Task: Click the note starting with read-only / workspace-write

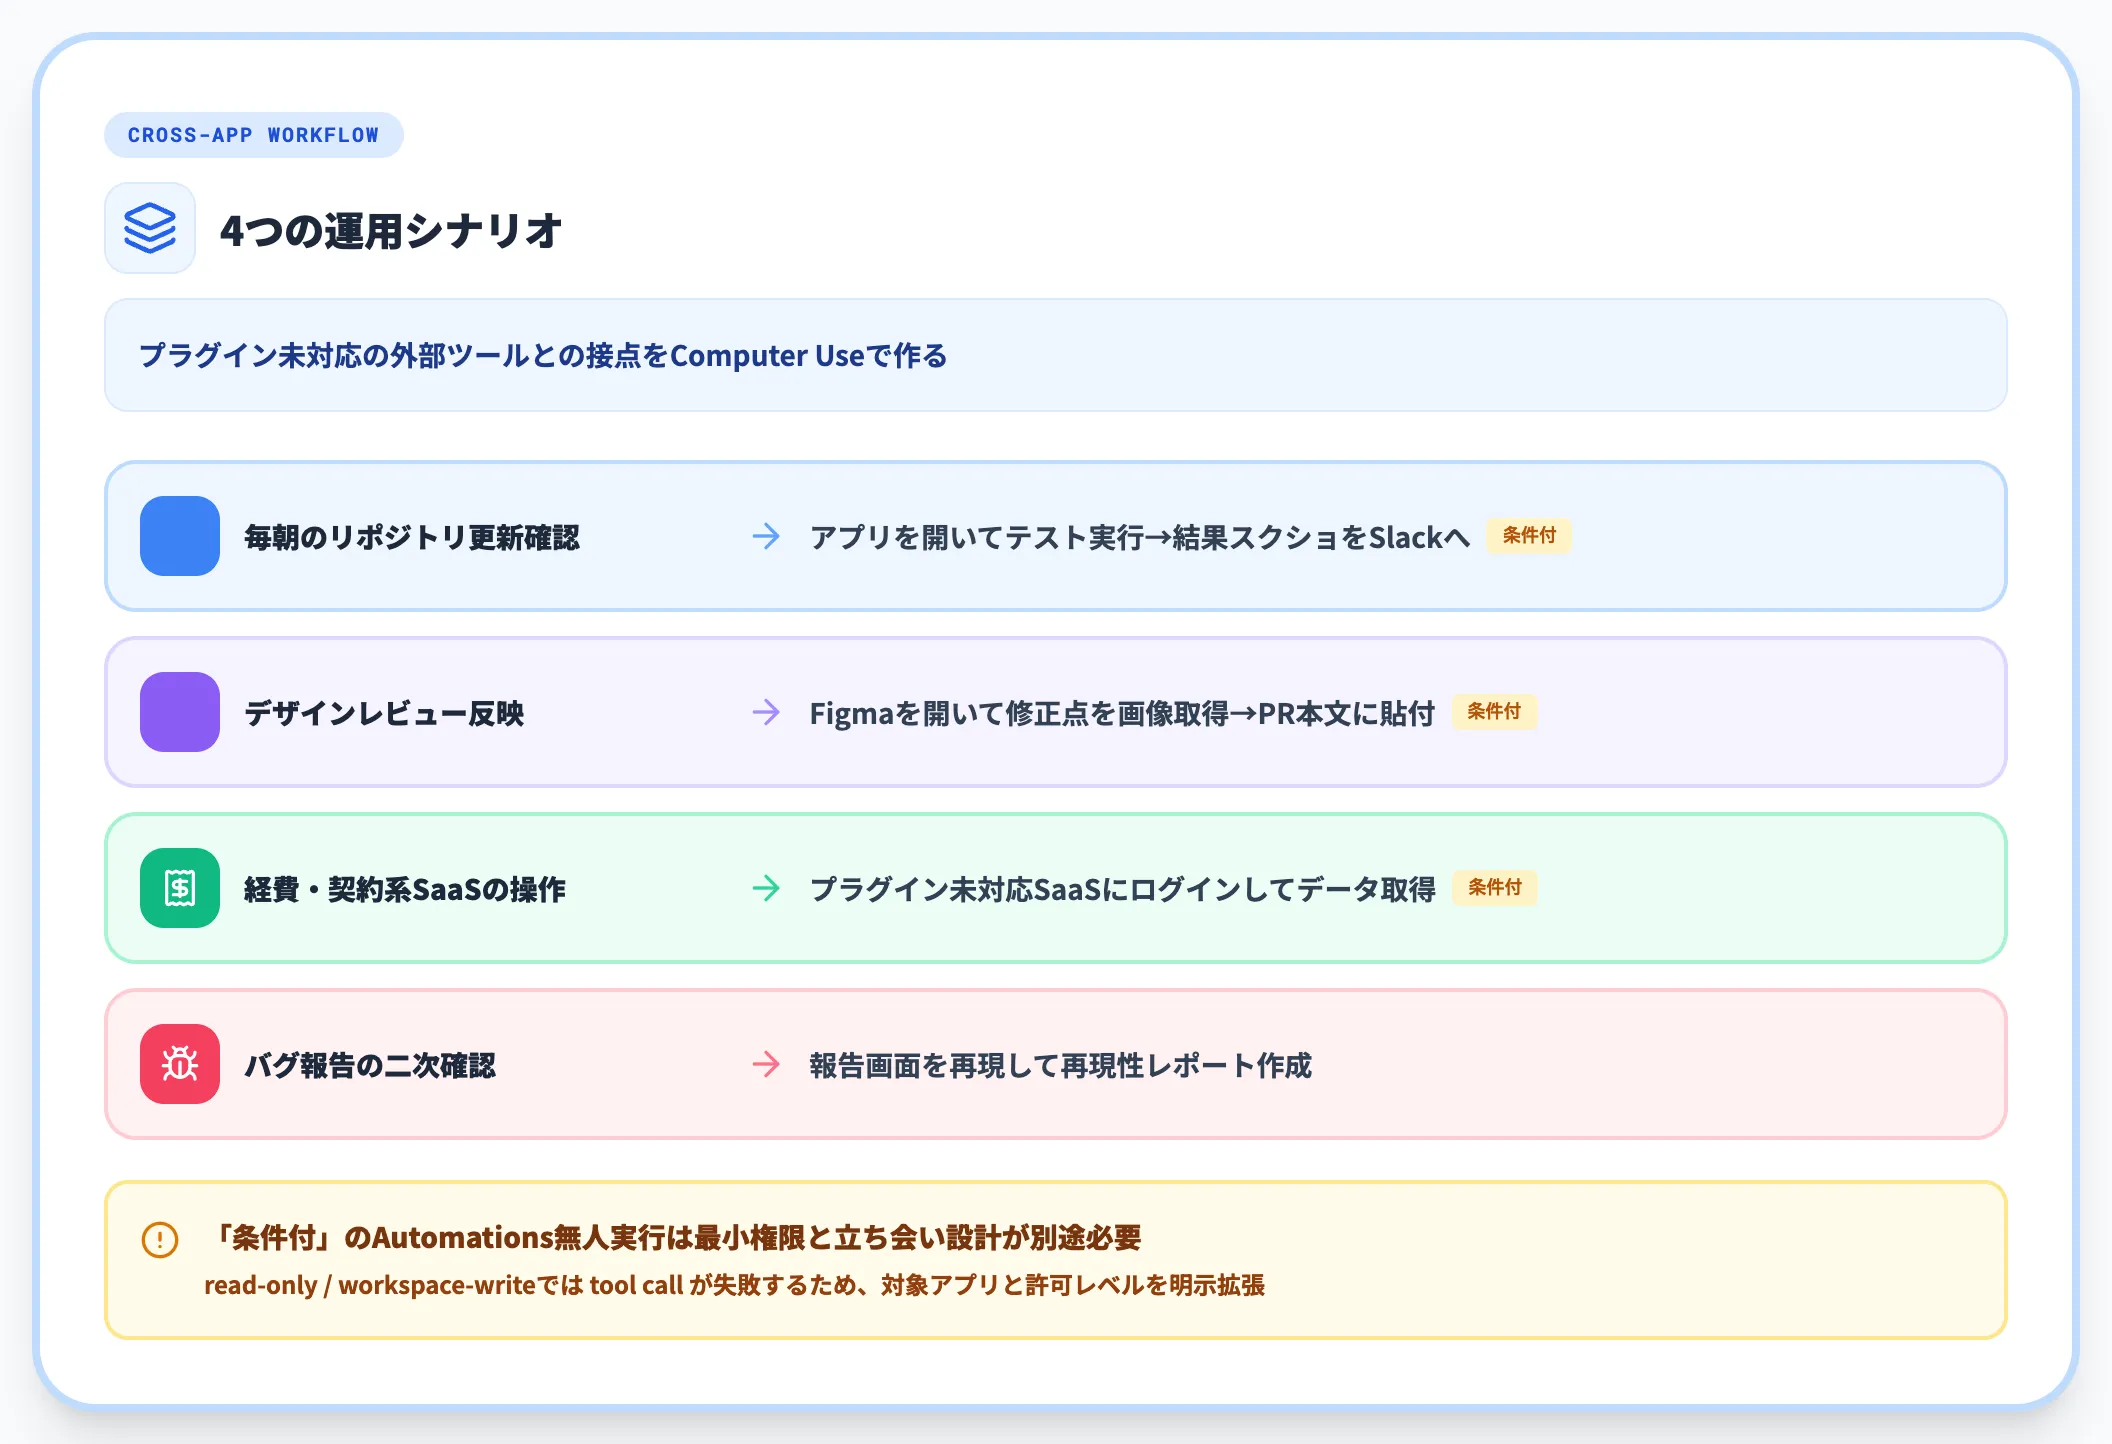Action: tap(735, 1285)
